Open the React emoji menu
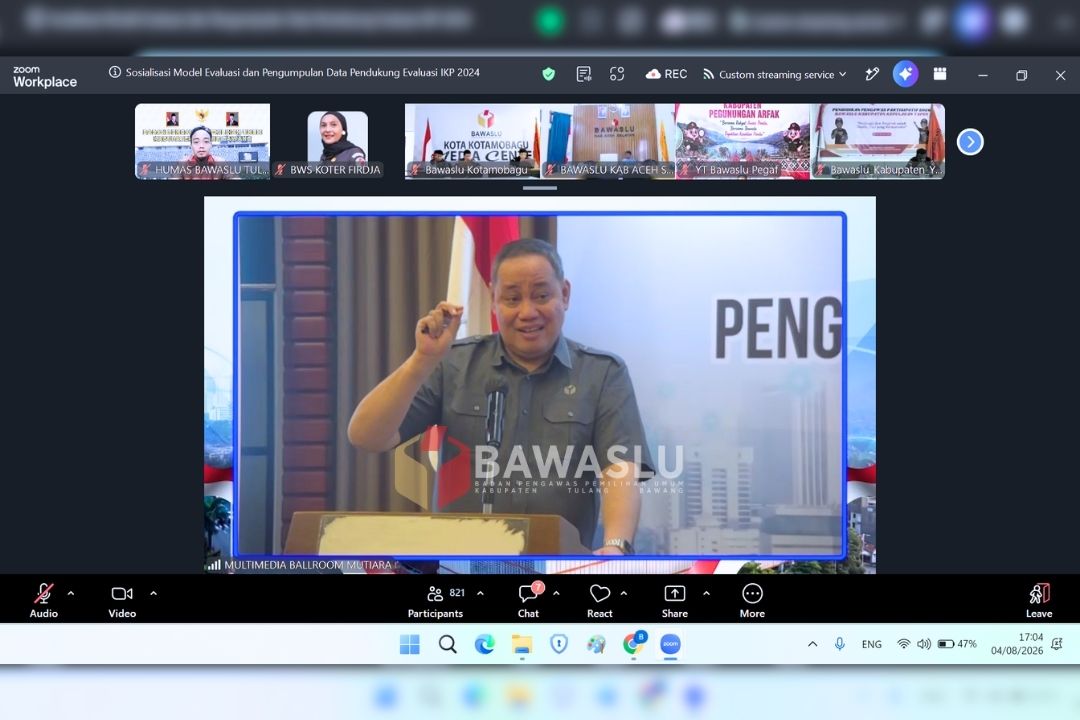The image size is (1080, 720). tap(600, 600)
